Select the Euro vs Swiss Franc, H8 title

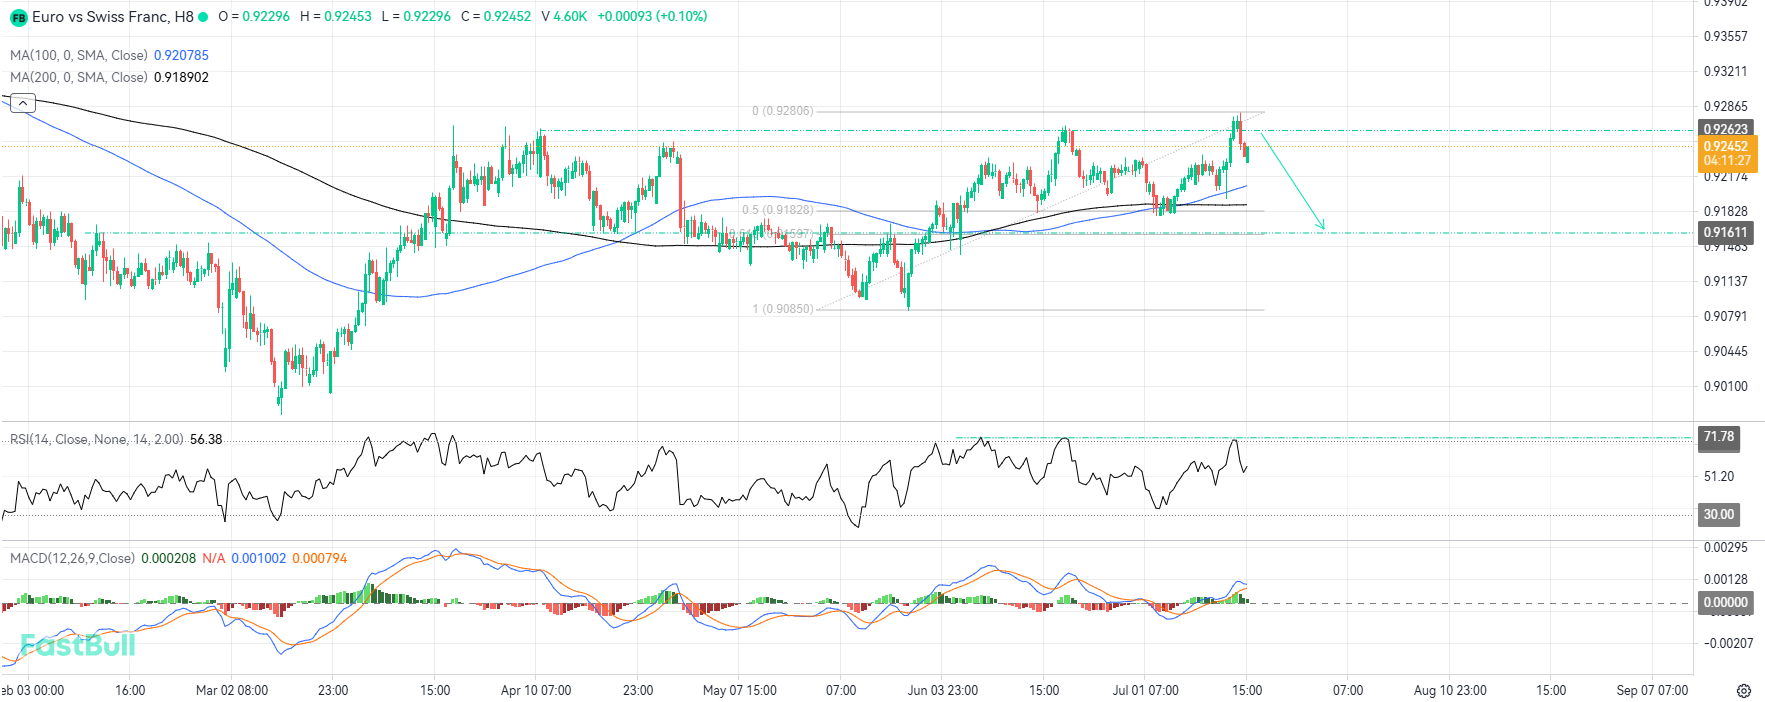point(113,17)
